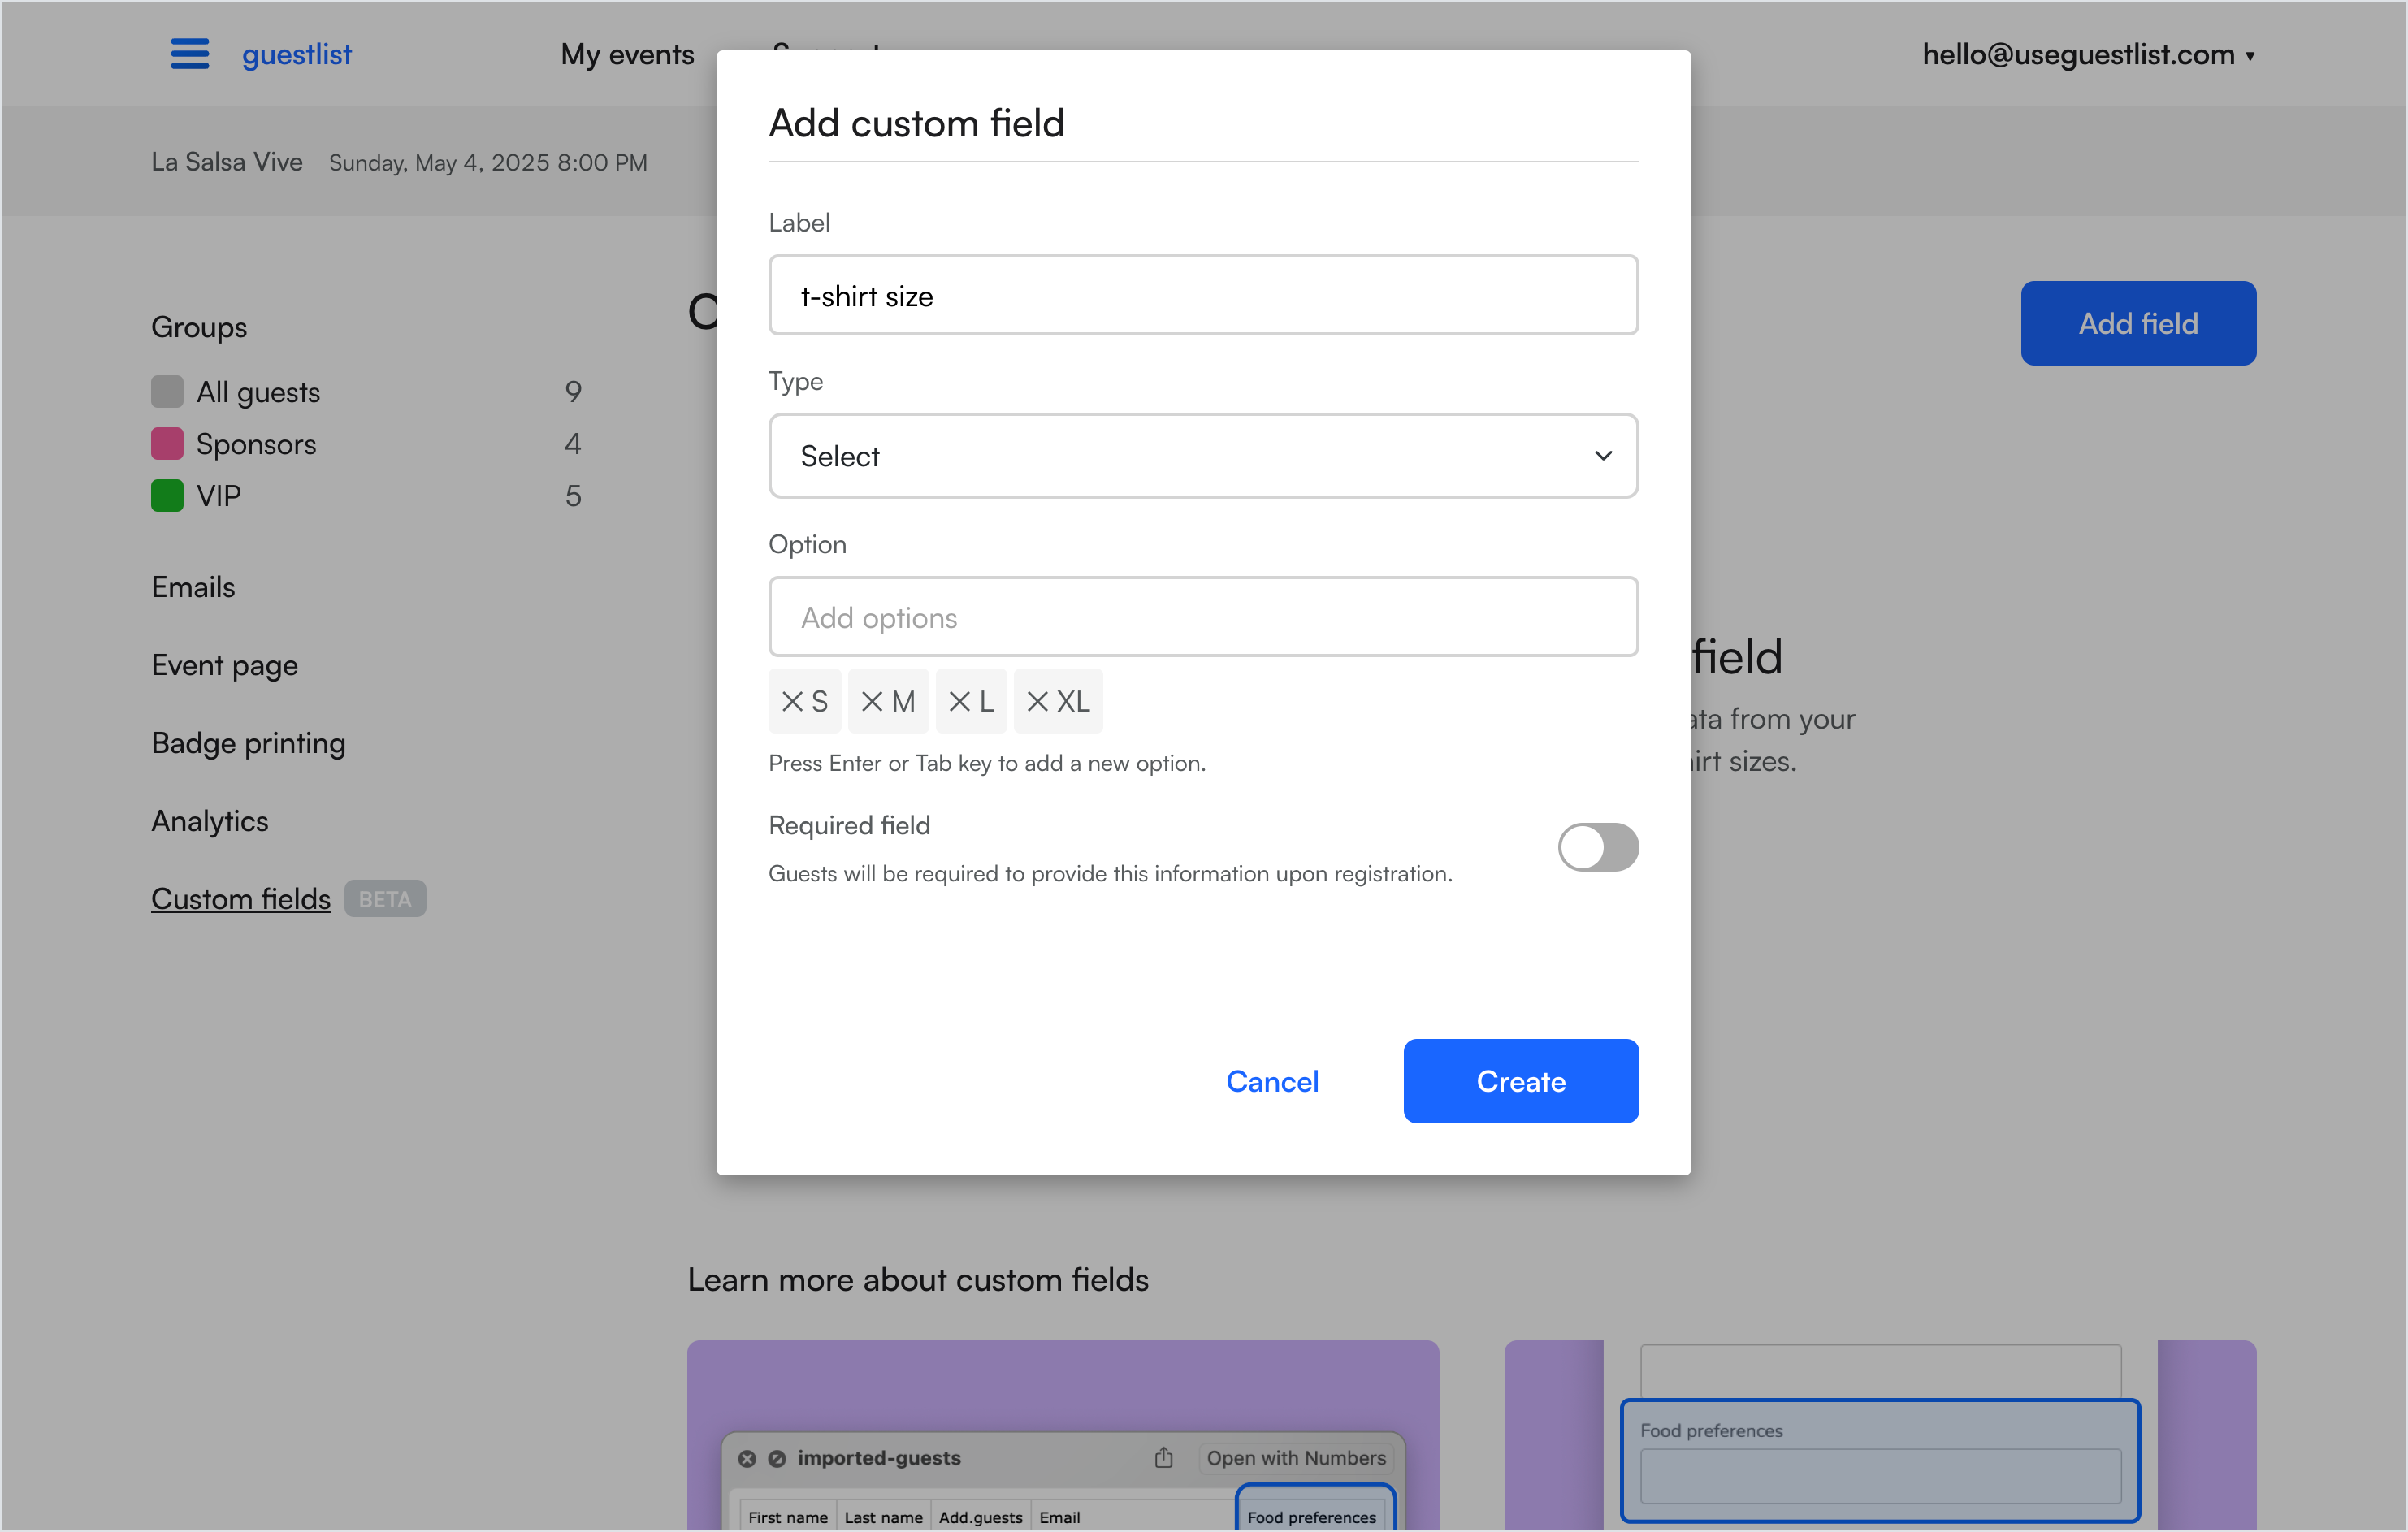Delete the L option tag
The width and height of the screenshot is (2408, 1532).
point(959,702)
